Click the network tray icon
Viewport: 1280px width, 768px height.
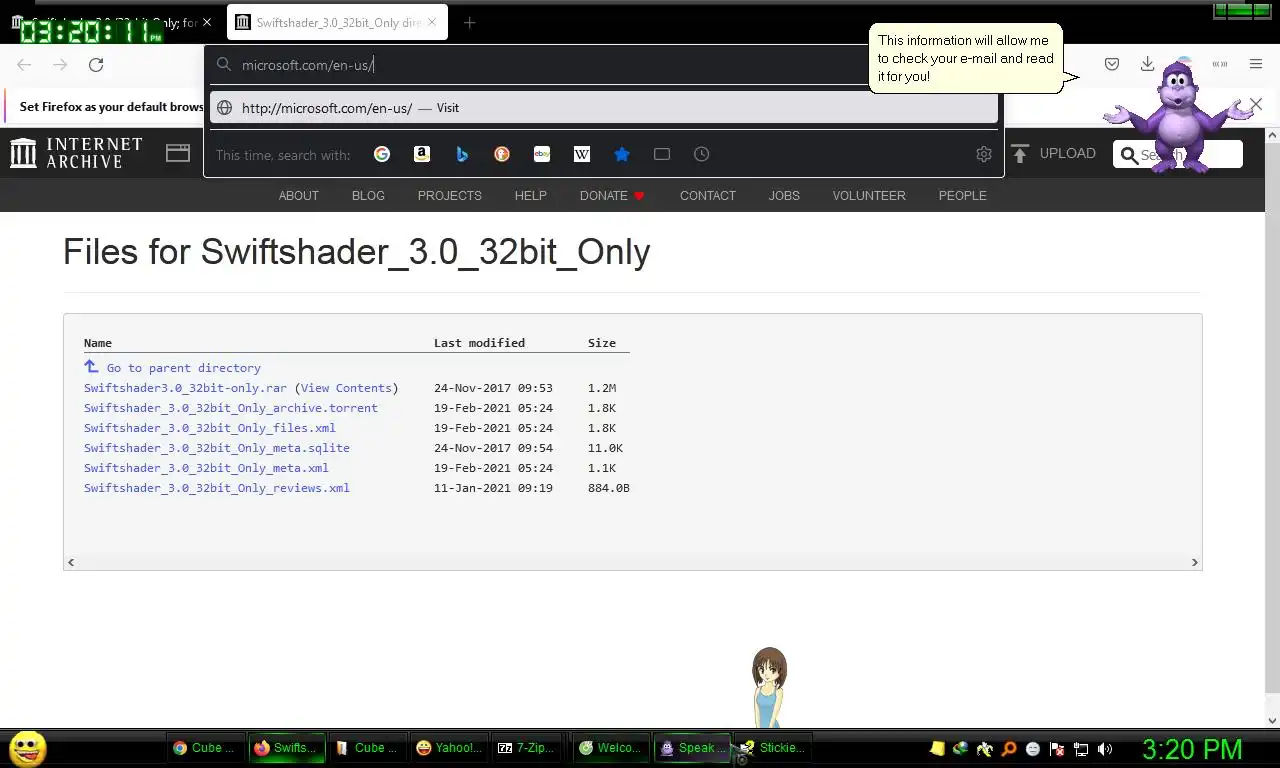point(1081,748)
